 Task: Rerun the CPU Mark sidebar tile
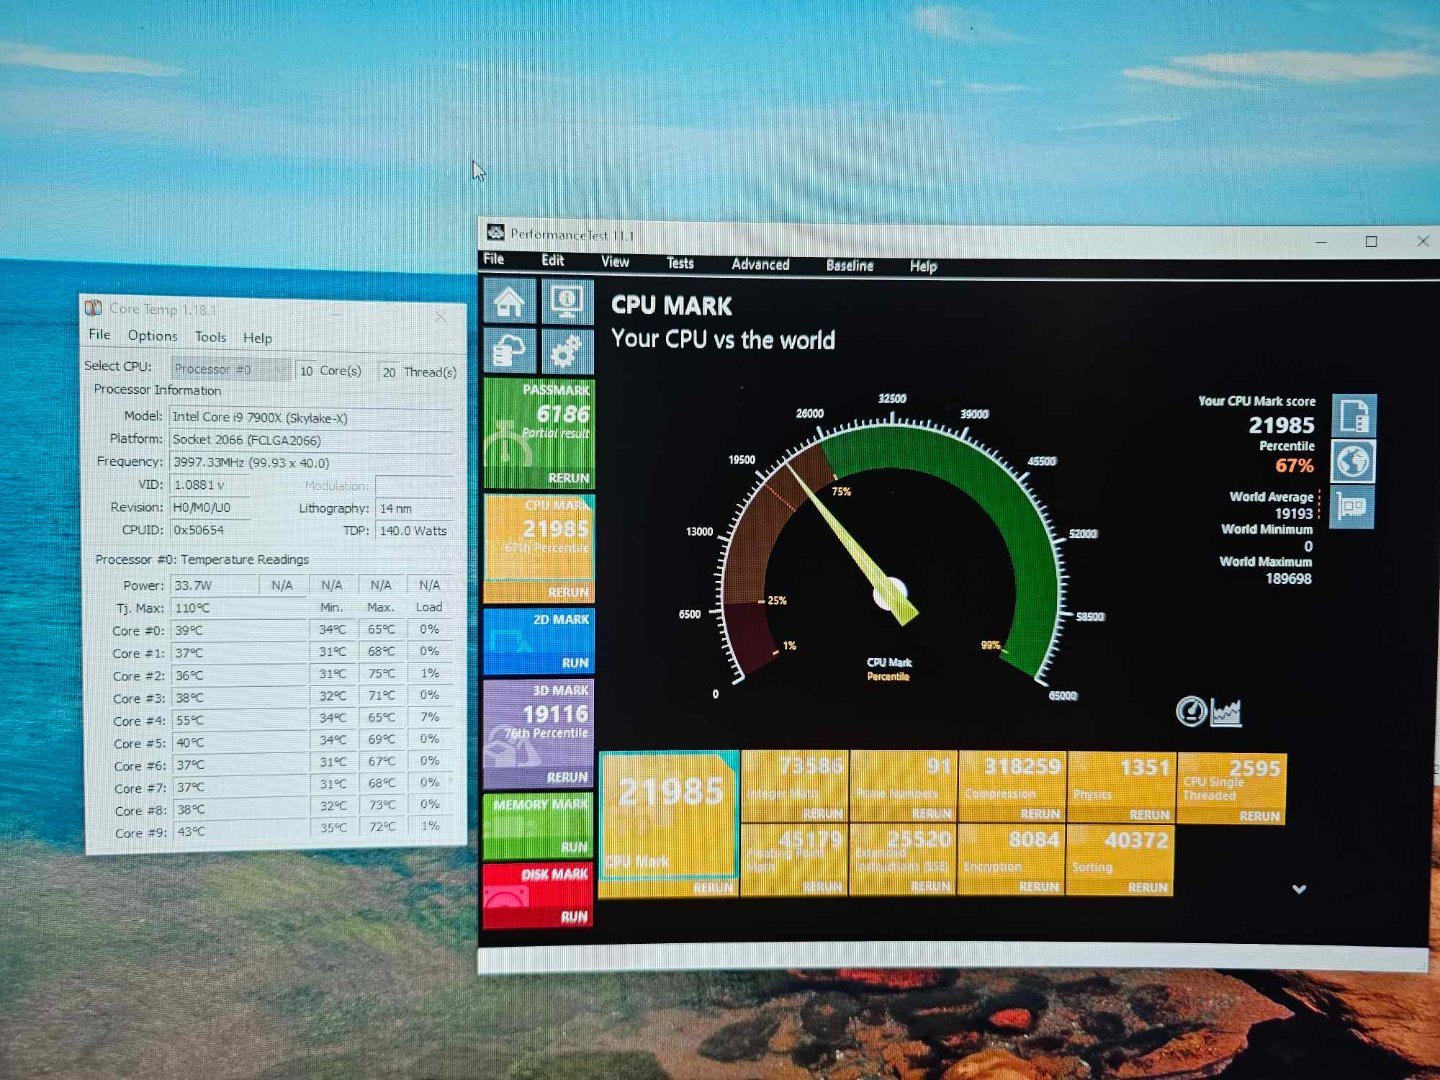(x=568, y=592)
